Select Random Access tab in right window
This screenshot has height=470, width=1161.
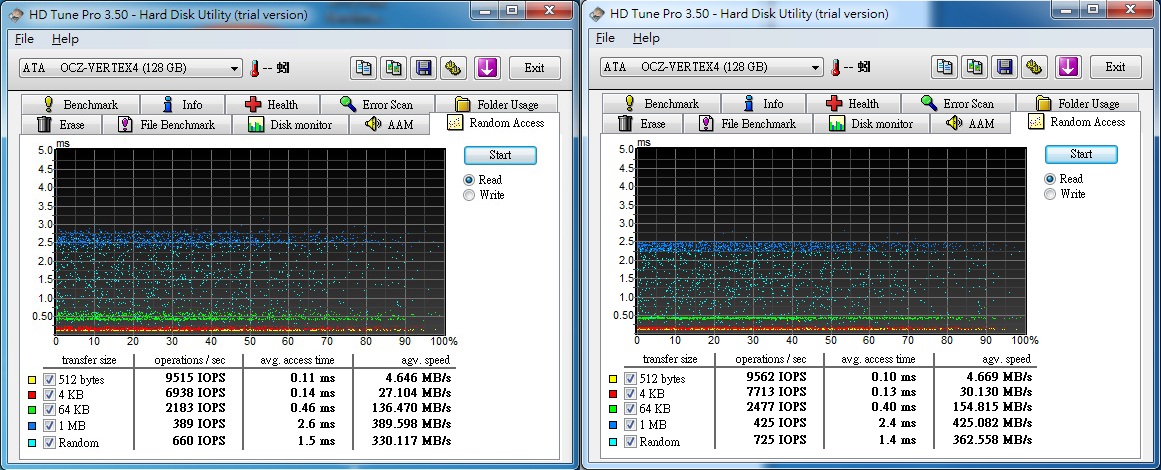pyautogui.click(x=1077, y=122)
